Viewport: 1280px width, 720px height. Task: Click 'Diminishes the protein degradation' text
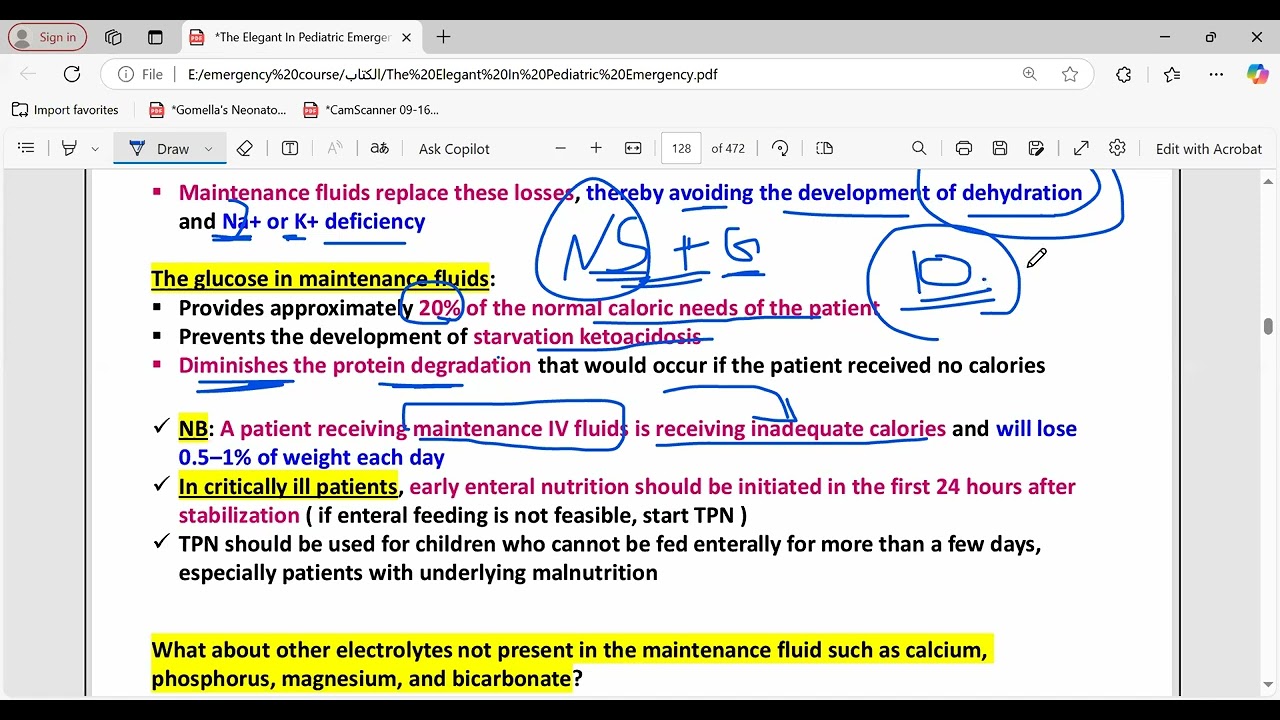click(355, 365)
